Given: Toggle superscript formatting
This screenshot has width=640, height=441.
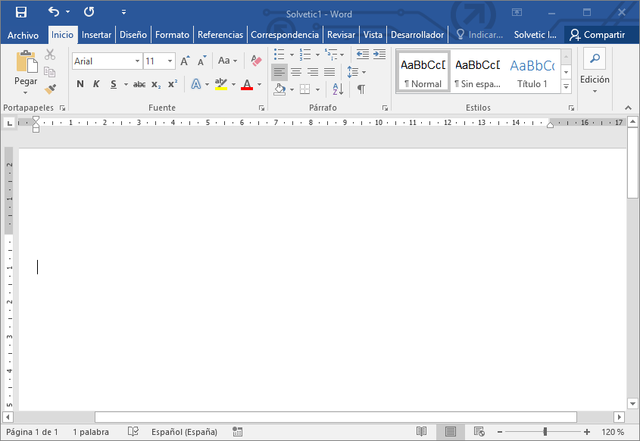Looking at the screenshot, I should coord(173,84).
